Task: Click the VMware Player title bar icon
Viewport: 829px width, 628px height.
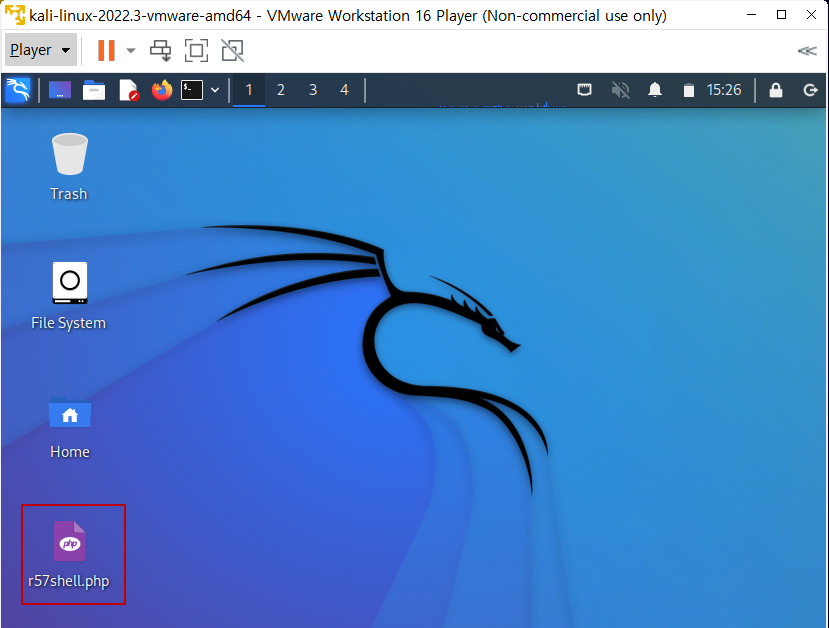Action: click(x=15, y=15)
